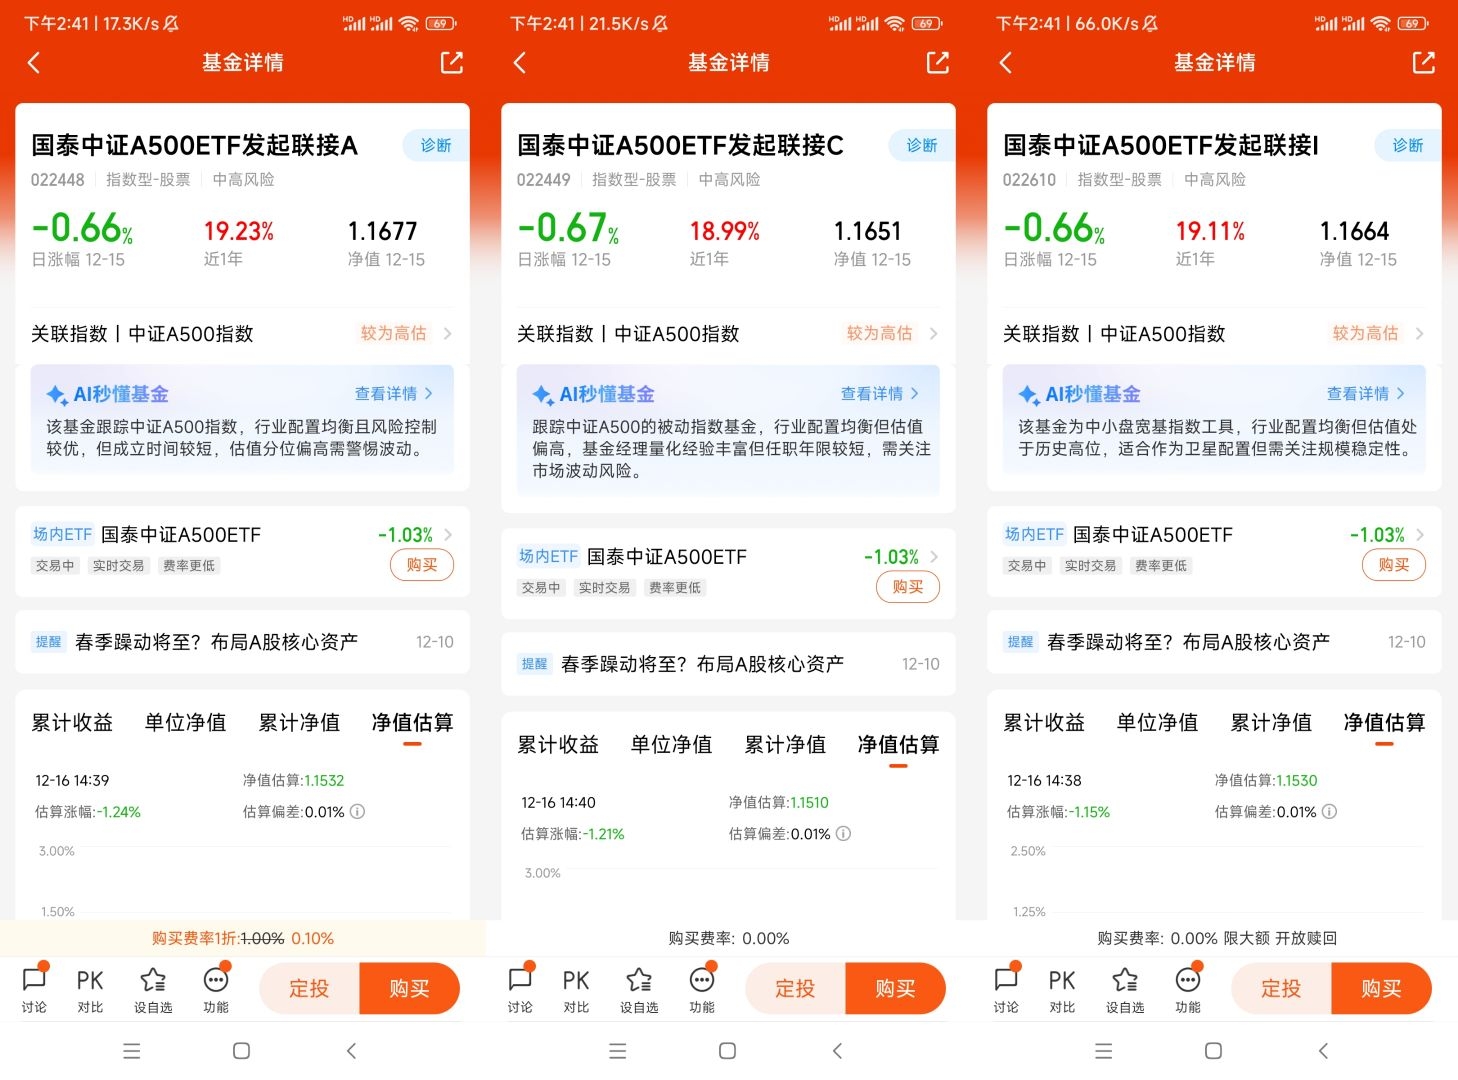
Task: Open 场内ETF 国泰中证A500ETF row chevron for 联接I
Action: [1420, 535]
